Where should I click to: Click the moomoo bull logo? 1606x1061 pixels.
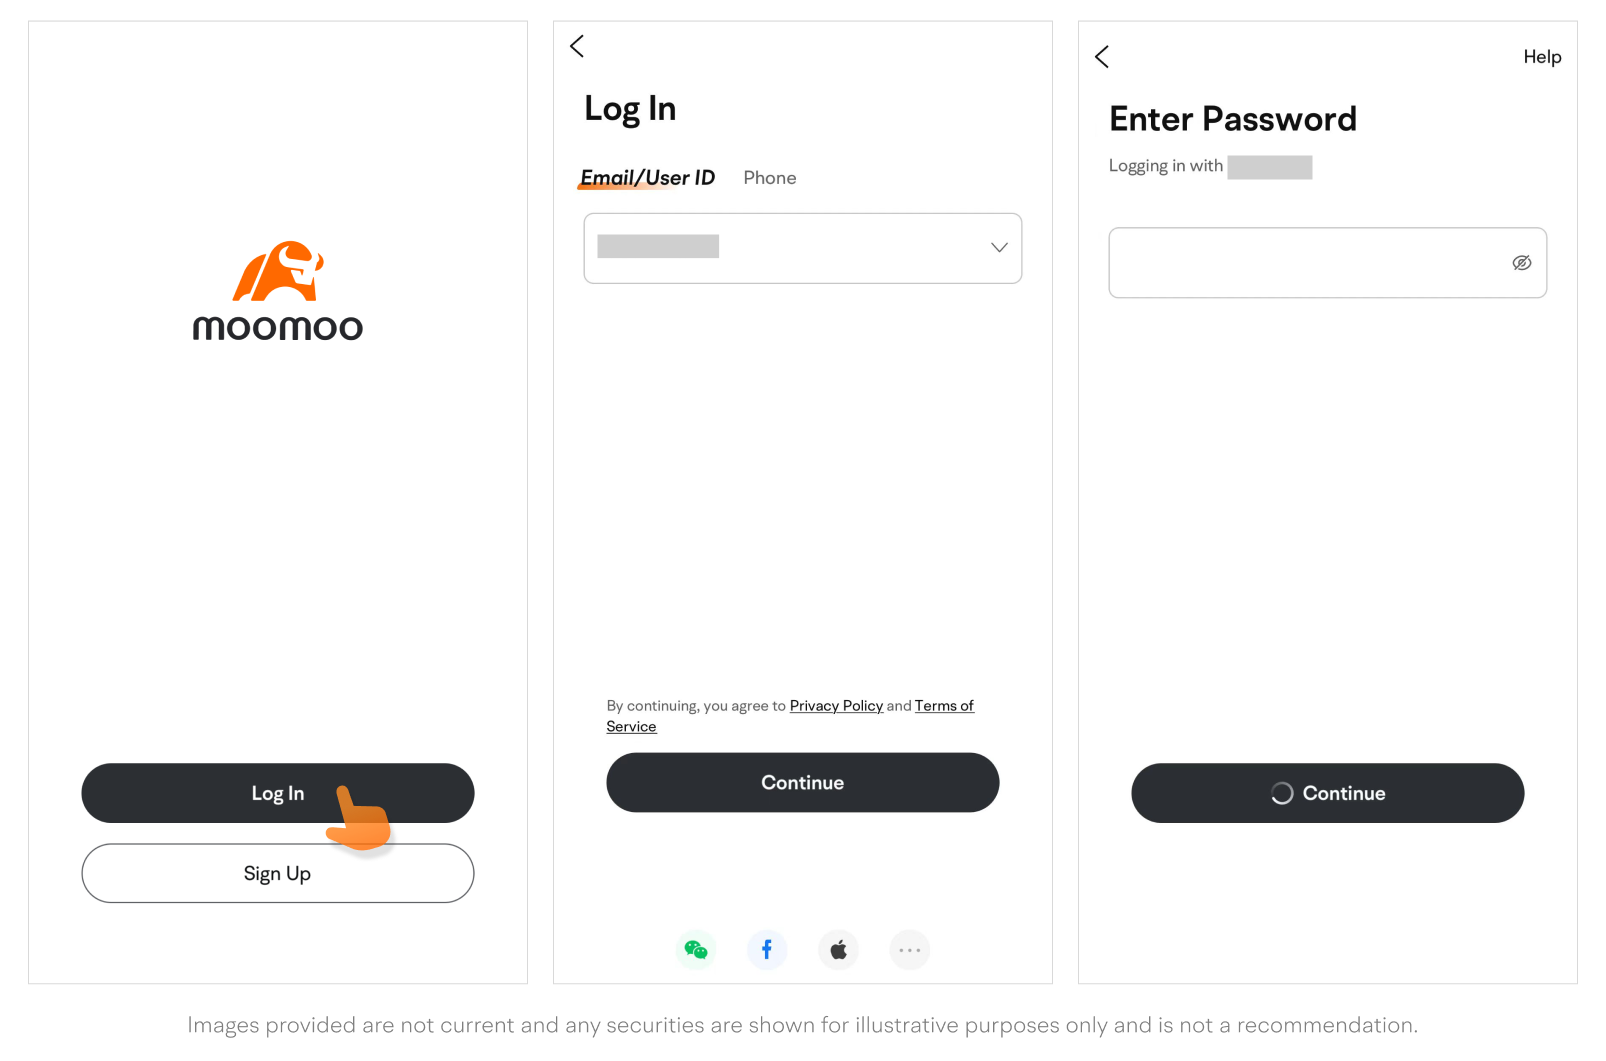point(278,271)
